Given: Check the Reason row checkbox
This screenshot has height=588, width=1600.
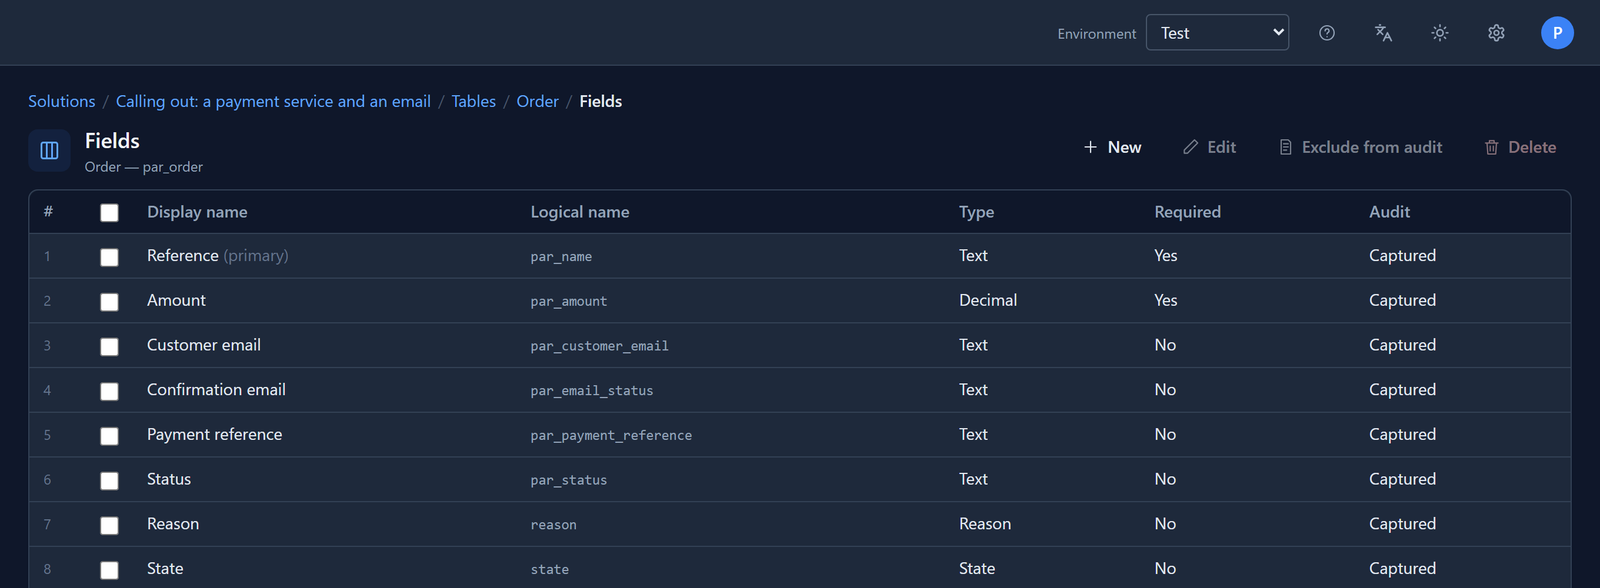Looking at the screenshot, I should [109, 525].
